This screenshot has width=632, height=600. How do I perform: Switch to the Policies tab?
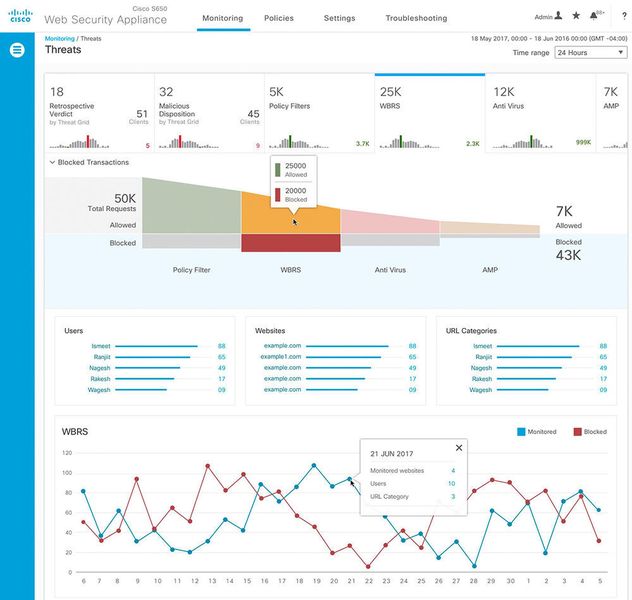(279, 18)
